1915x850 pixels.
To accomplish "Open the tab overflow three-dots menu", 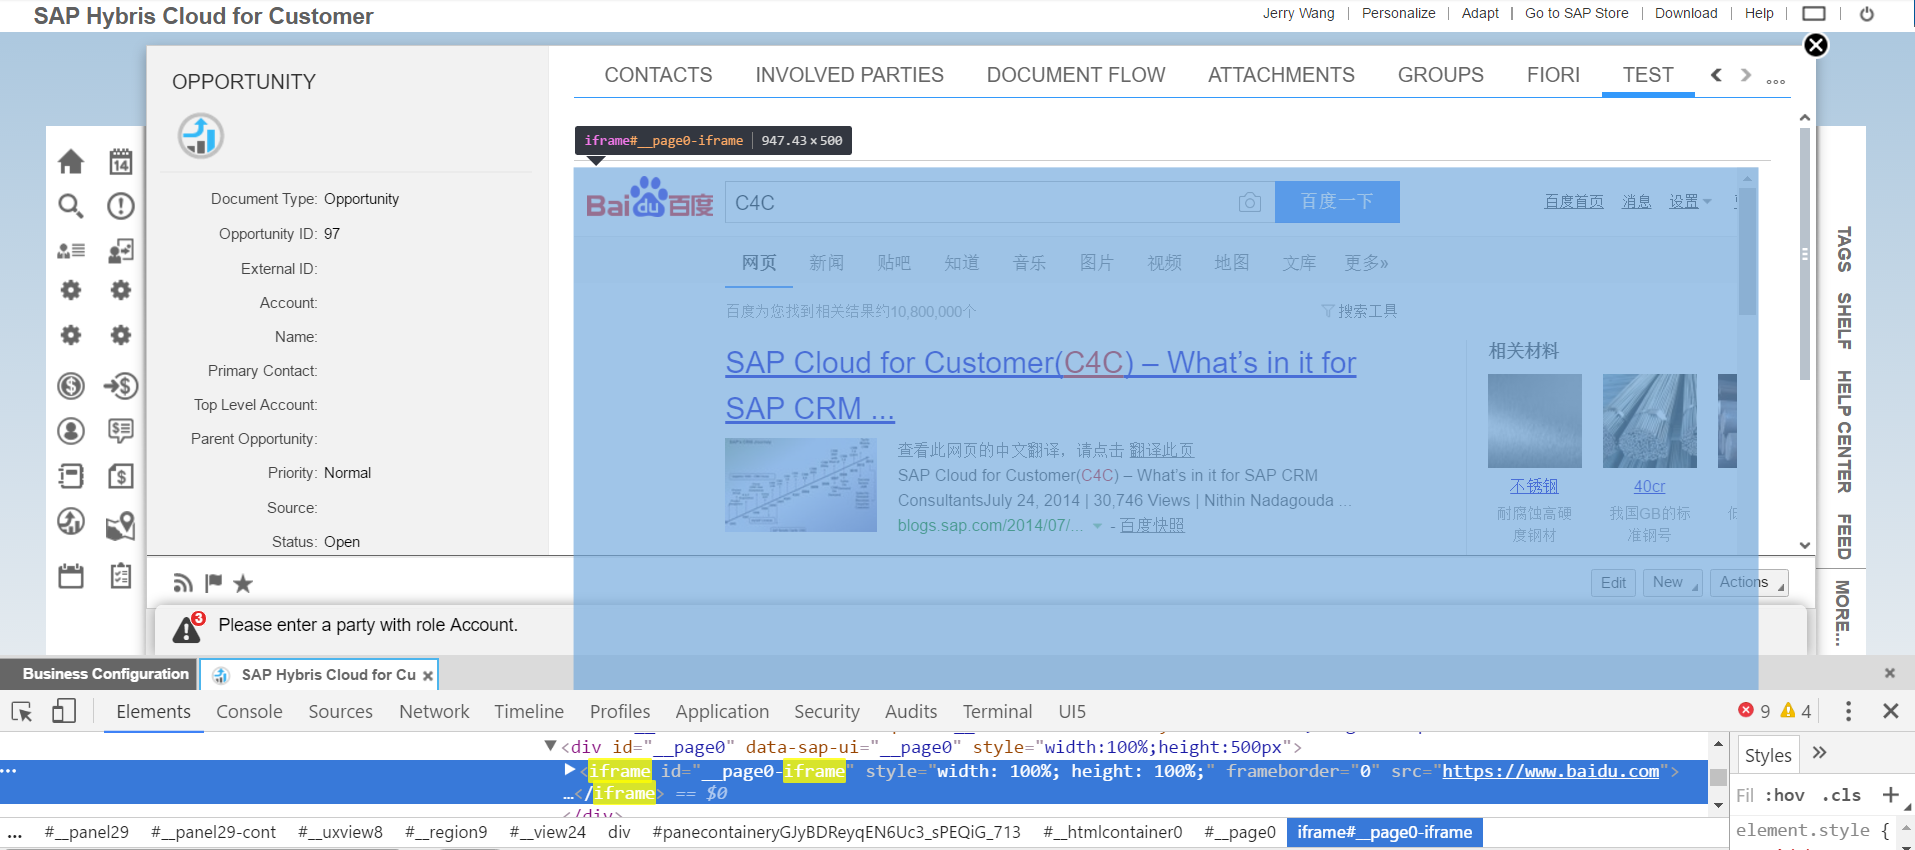I will tap(1776, 81).
